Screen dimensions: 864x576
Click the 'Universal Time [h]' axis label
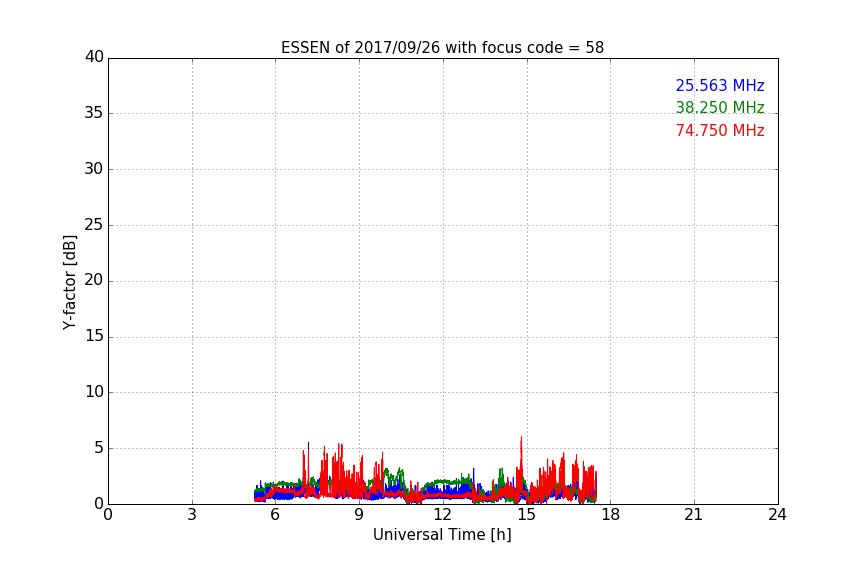(442, 535)
